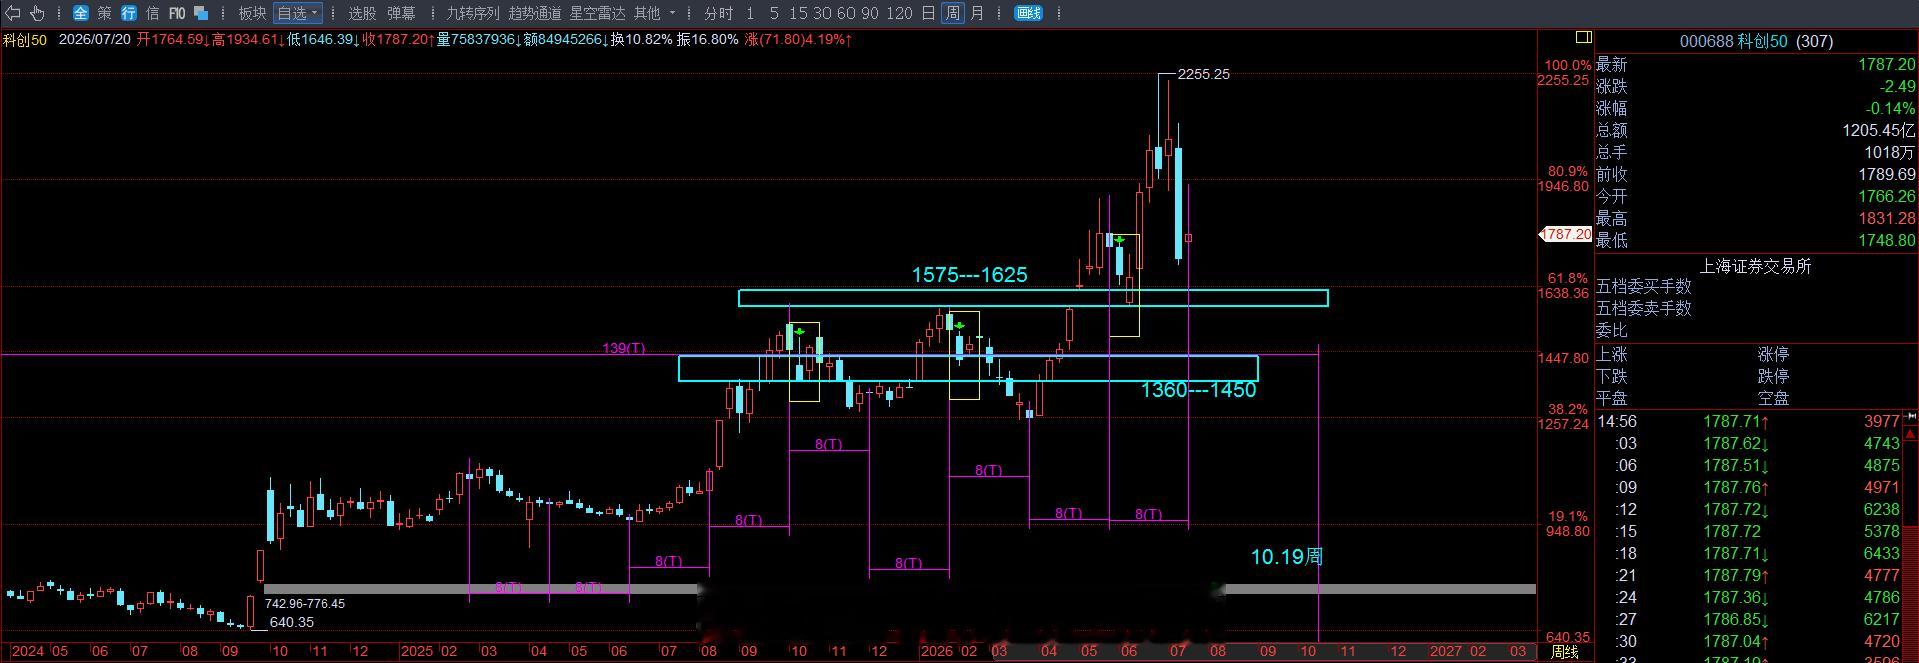Click the back arrow icon in toolbar
Screen dimensions: 1919x663
pos(13,13)
